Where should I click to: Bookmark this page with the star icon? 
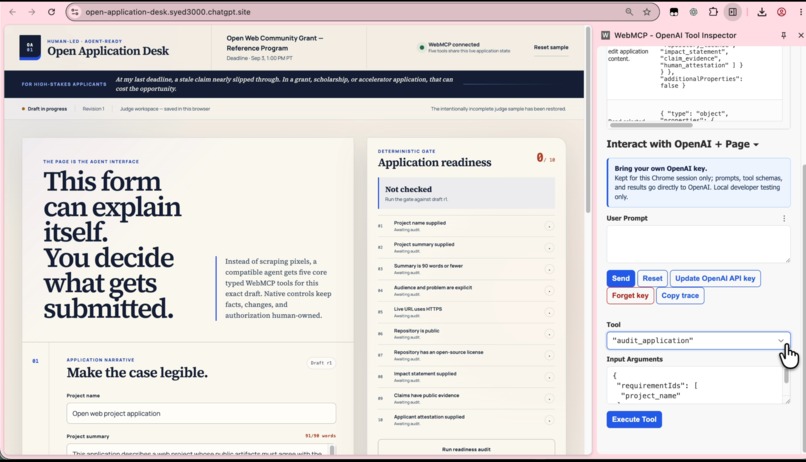click(x=647, y=12)
